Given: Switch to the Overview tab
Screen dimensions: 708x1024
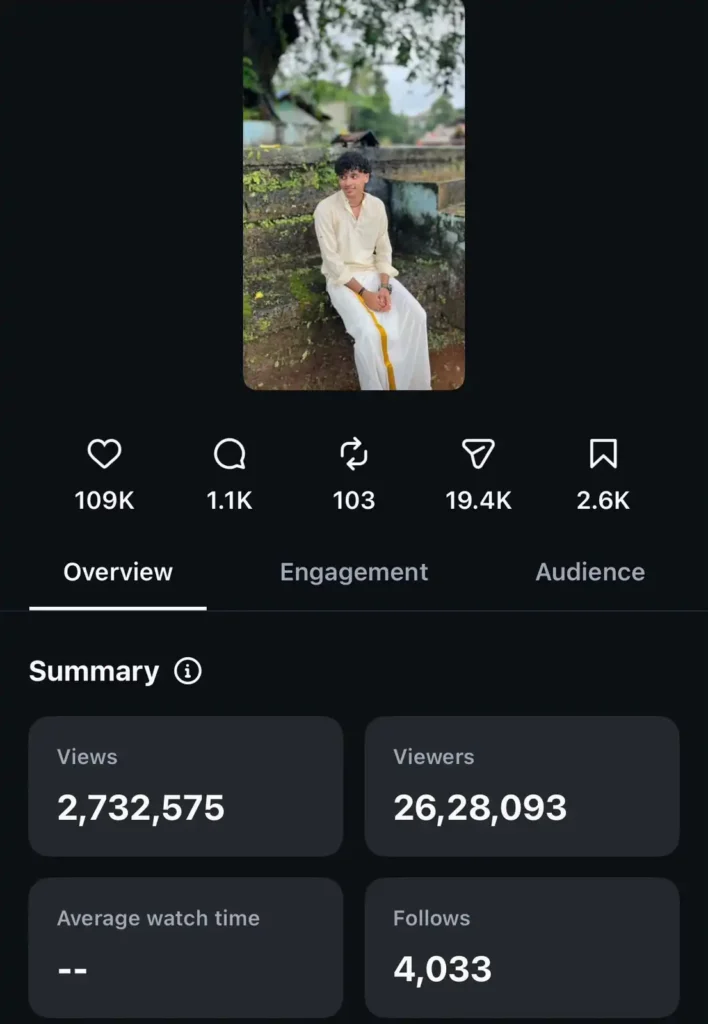Looking at the screenshot, I should [x=118, y=572].
